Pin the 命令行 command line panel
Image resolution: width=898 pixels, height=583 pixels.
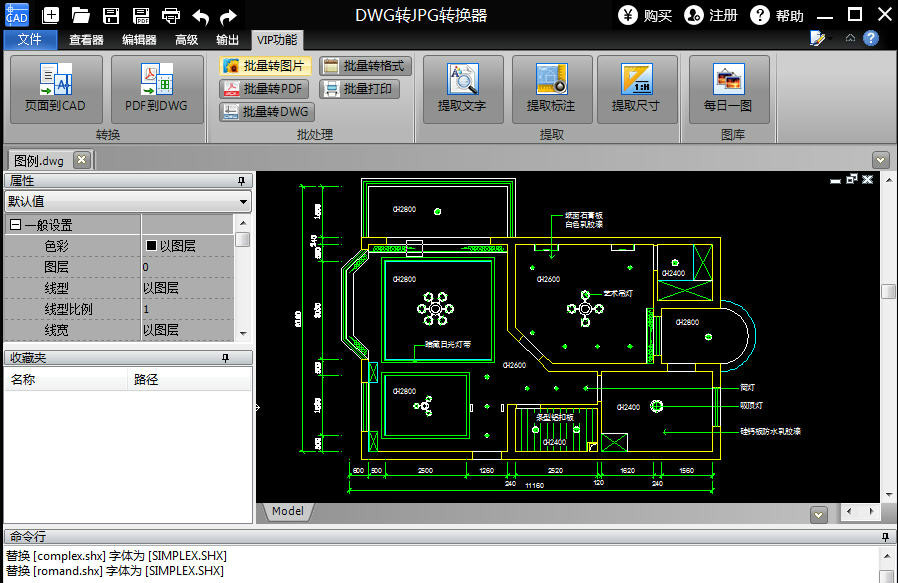point(885,537)
